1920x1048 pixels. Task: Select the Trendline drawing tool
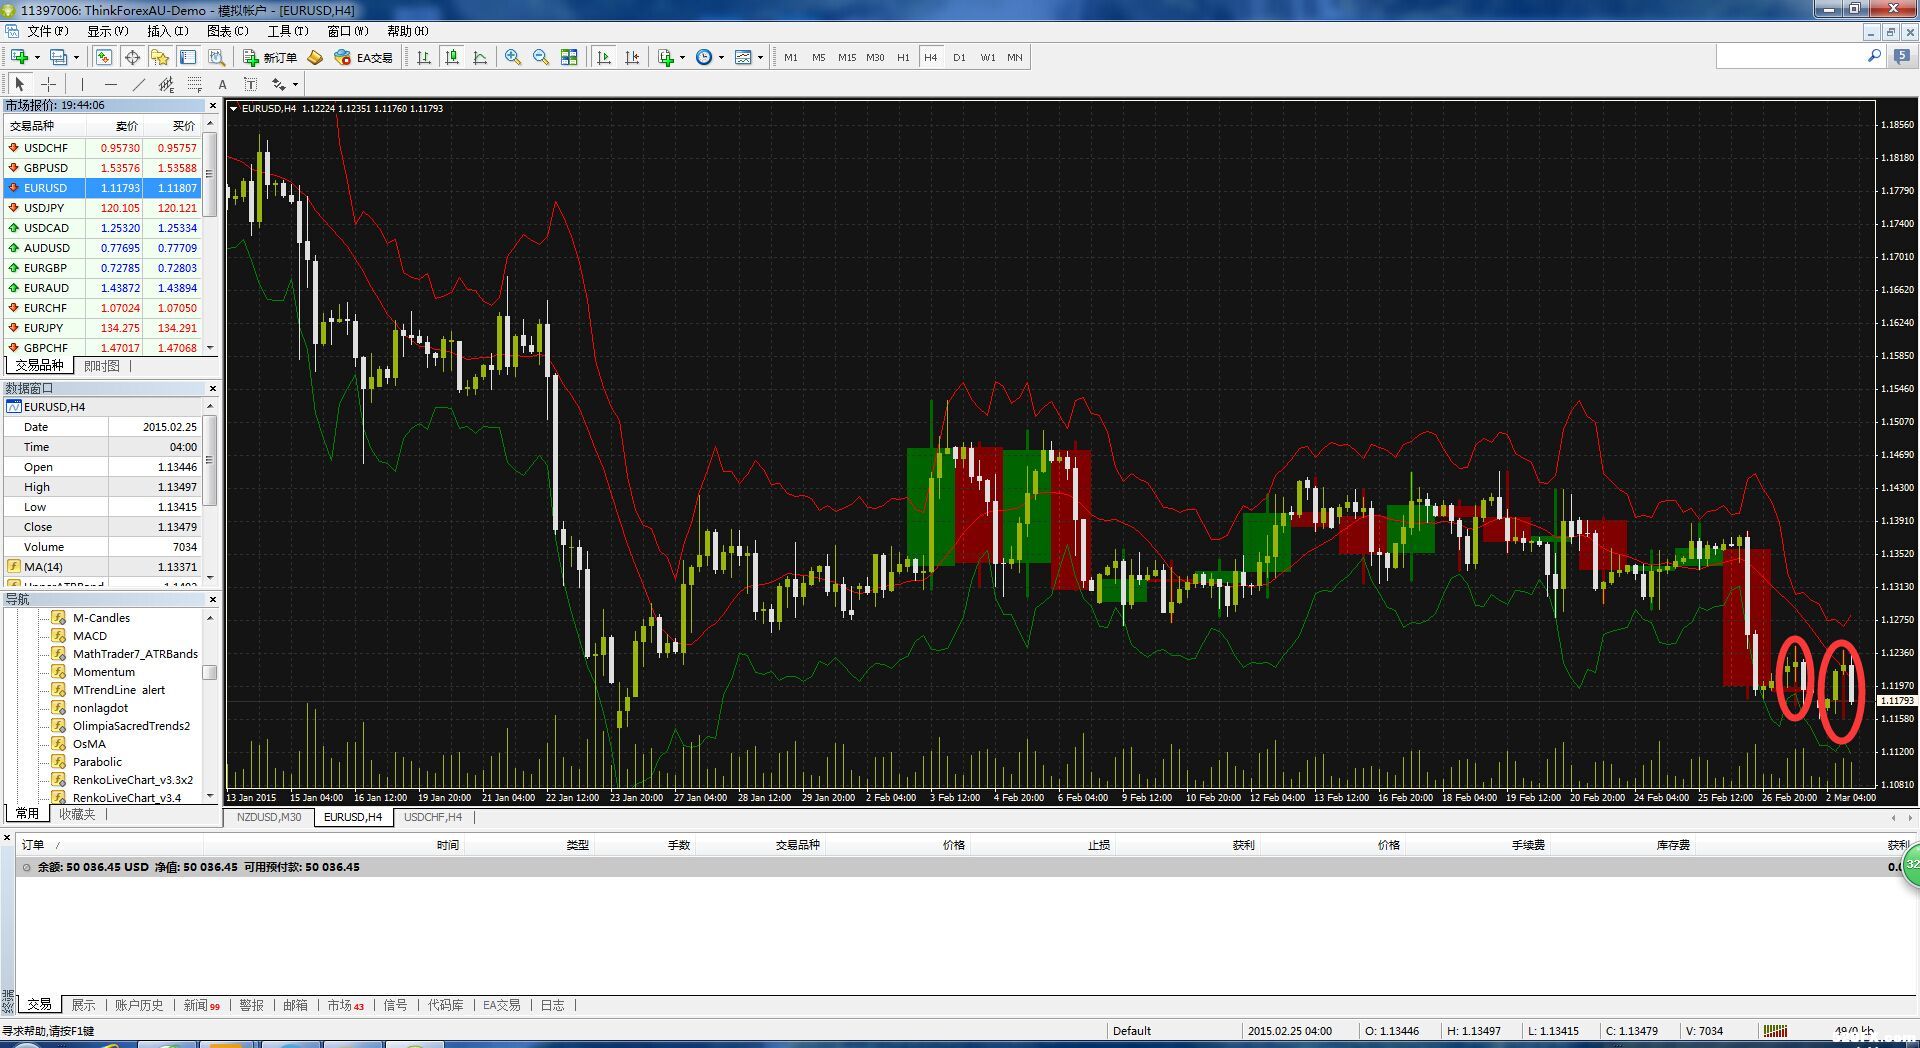click(x=138, y=84)
